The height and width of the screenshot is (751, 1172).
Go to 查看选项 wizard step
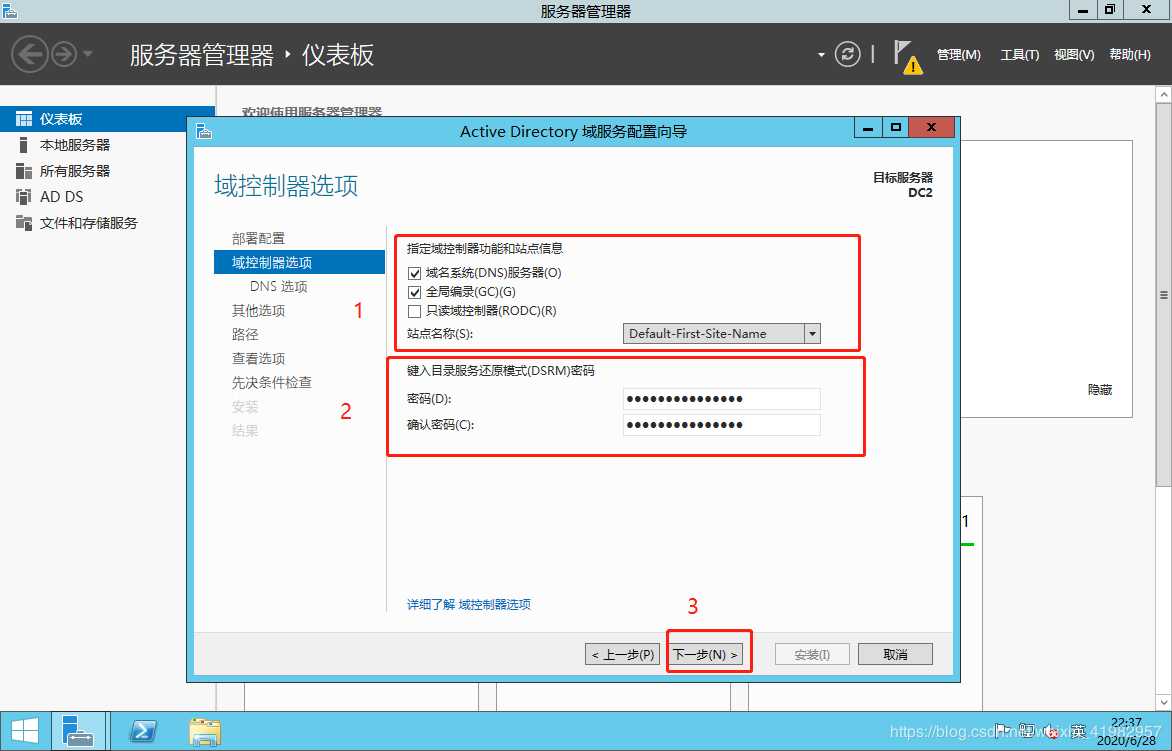tap(258, 358)
